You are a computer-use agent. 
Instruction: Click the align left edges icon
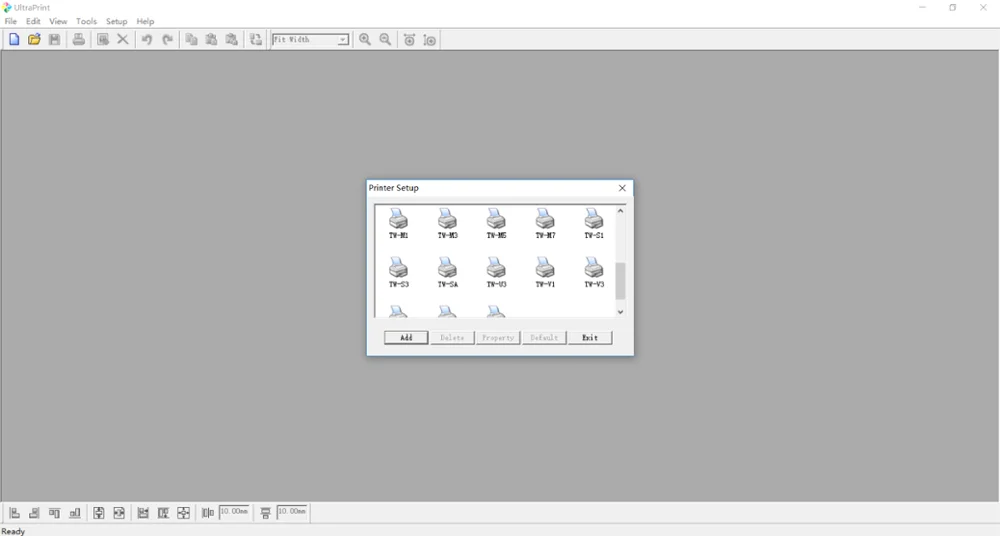click(14, 512)
